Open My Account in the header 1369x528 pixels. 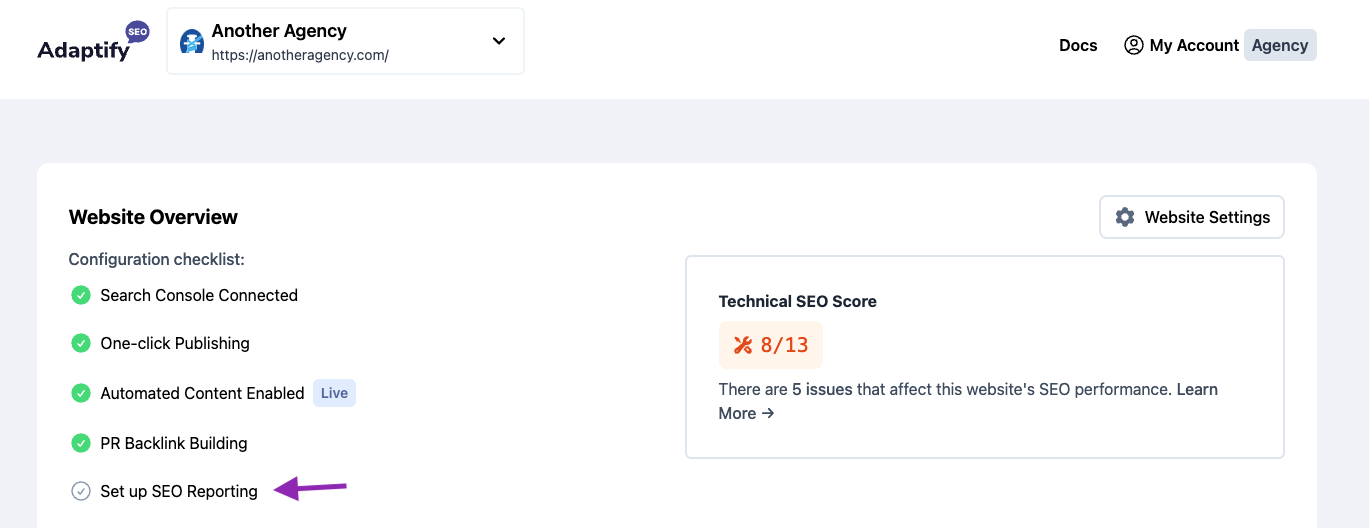(1181, 45)
